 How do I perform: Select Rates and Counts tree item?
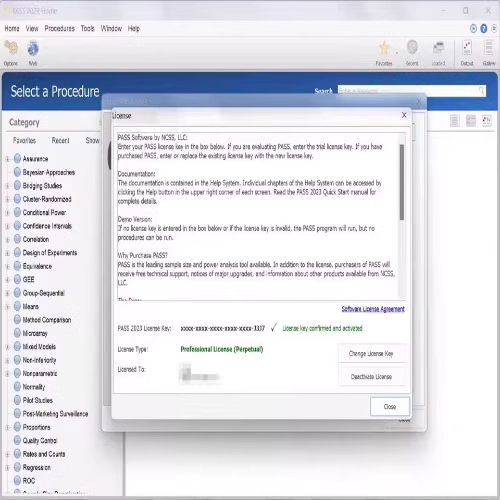point(44,454)
